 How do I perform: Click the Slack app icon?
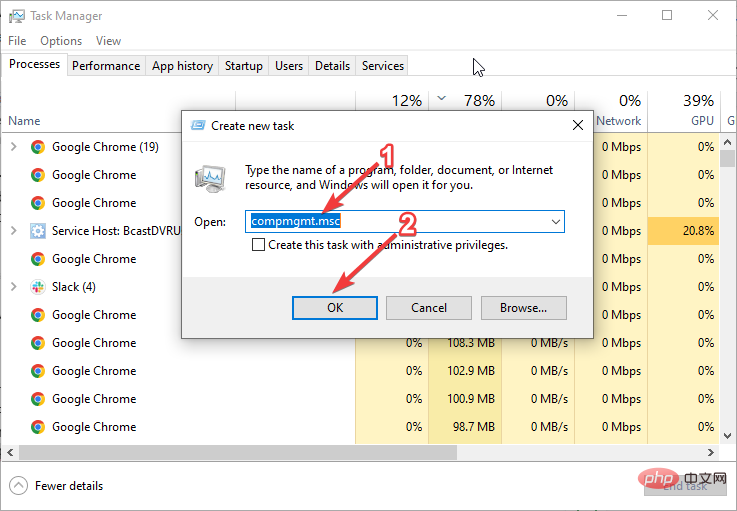(38, 287)
